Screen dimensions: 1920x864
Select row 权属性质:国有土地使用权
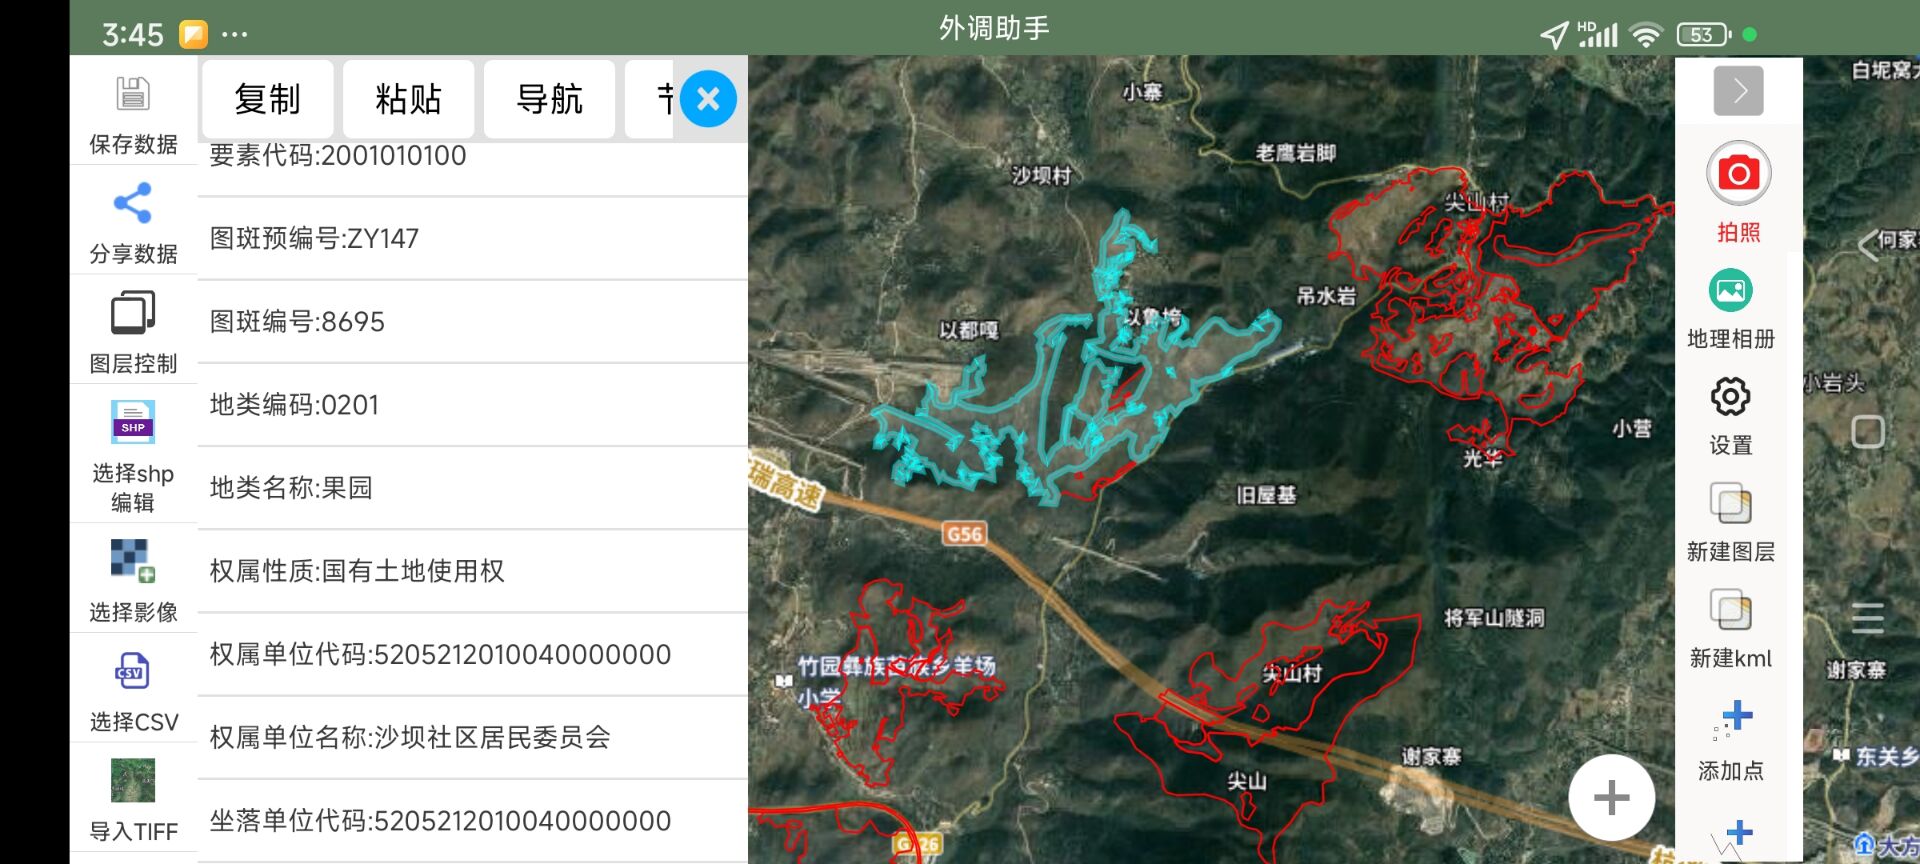point(473,571)
